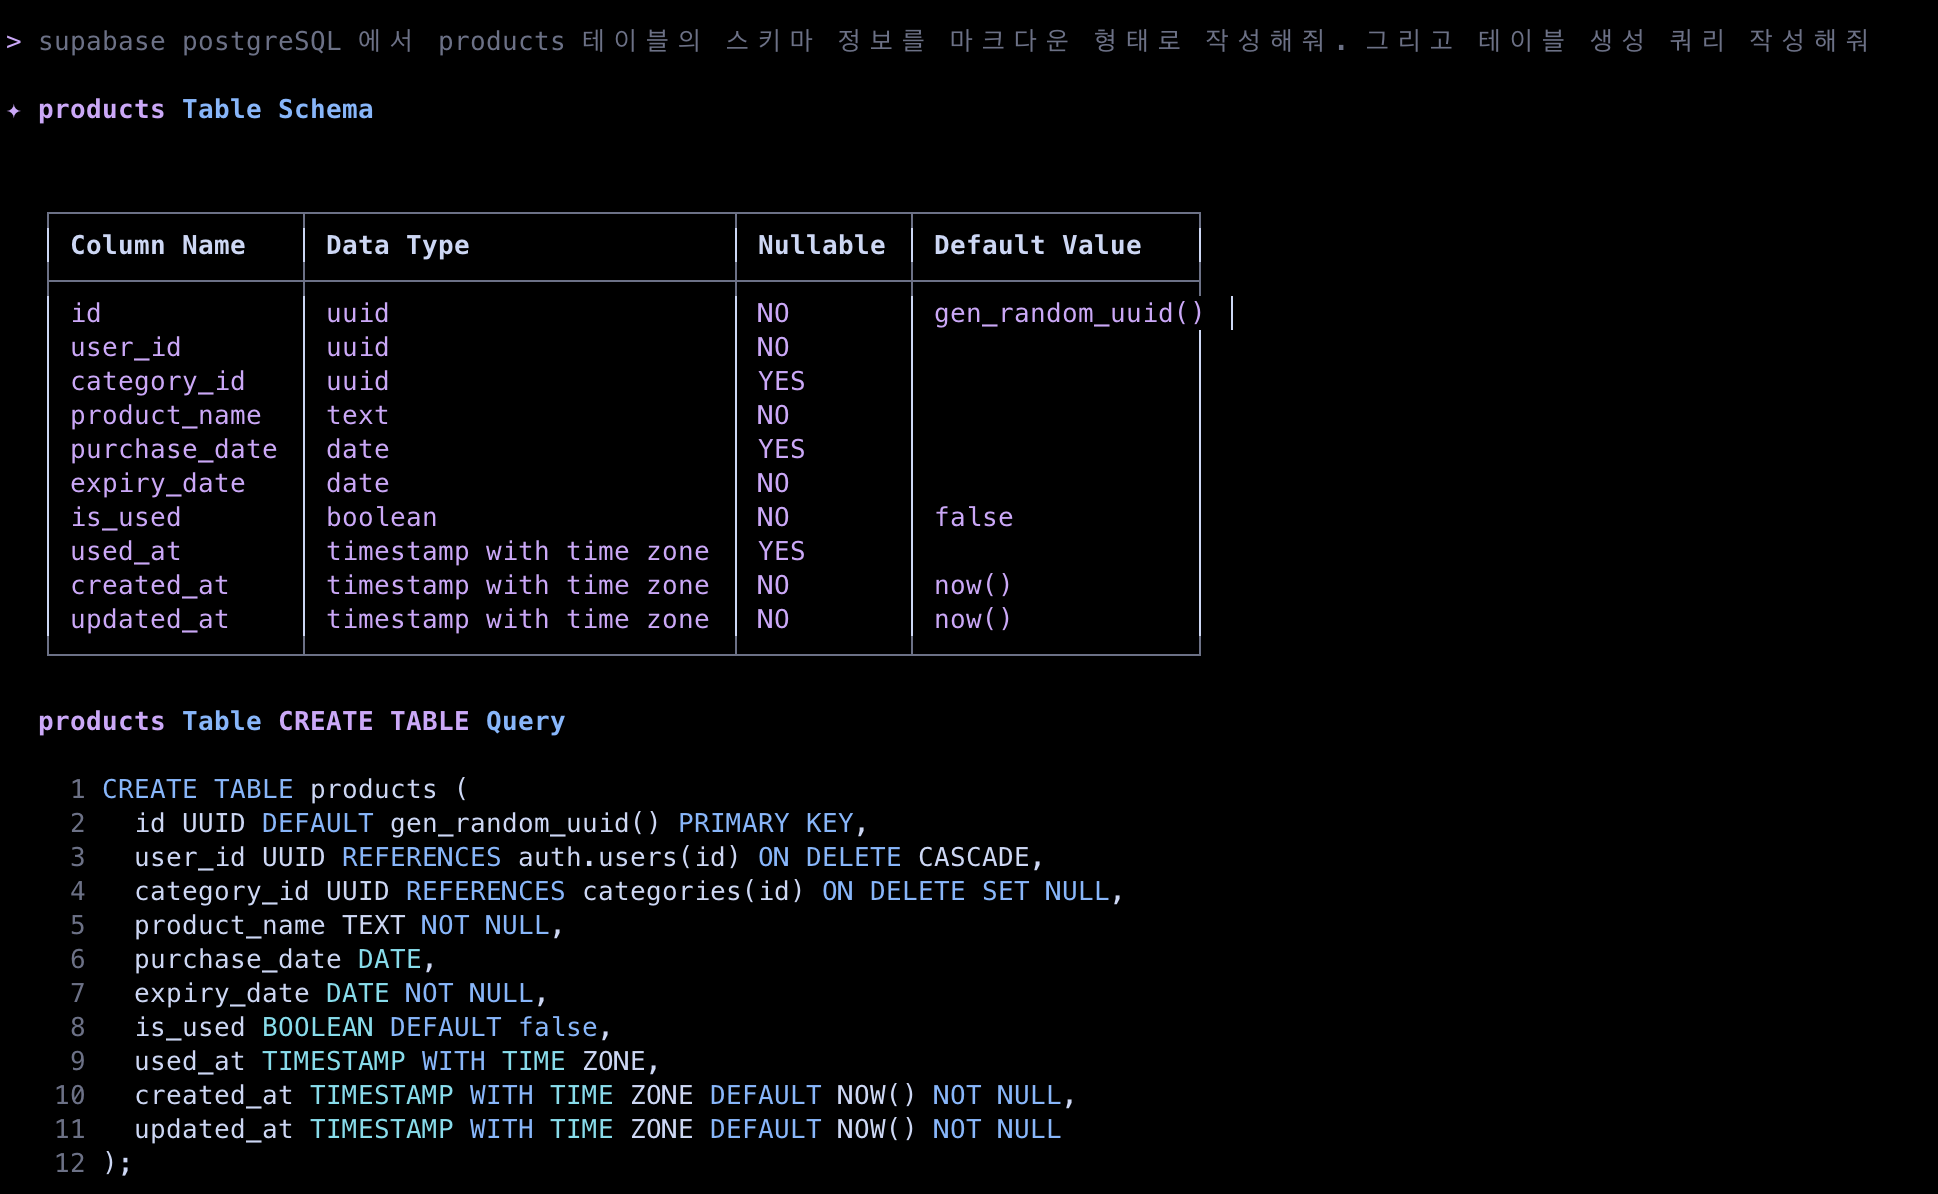Click the boolean data type cell
1938x1194 pixels.
[x=381, y=518]
